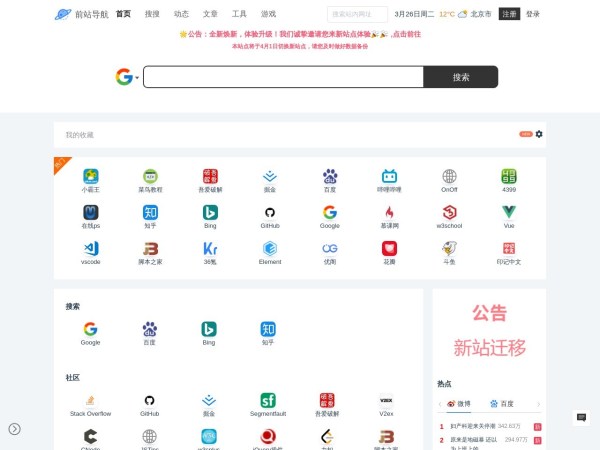The width and height of the screenshot is (600, 450).
Task: Switch to the 百度 hot tab
Action: click(x=502, y=404)
